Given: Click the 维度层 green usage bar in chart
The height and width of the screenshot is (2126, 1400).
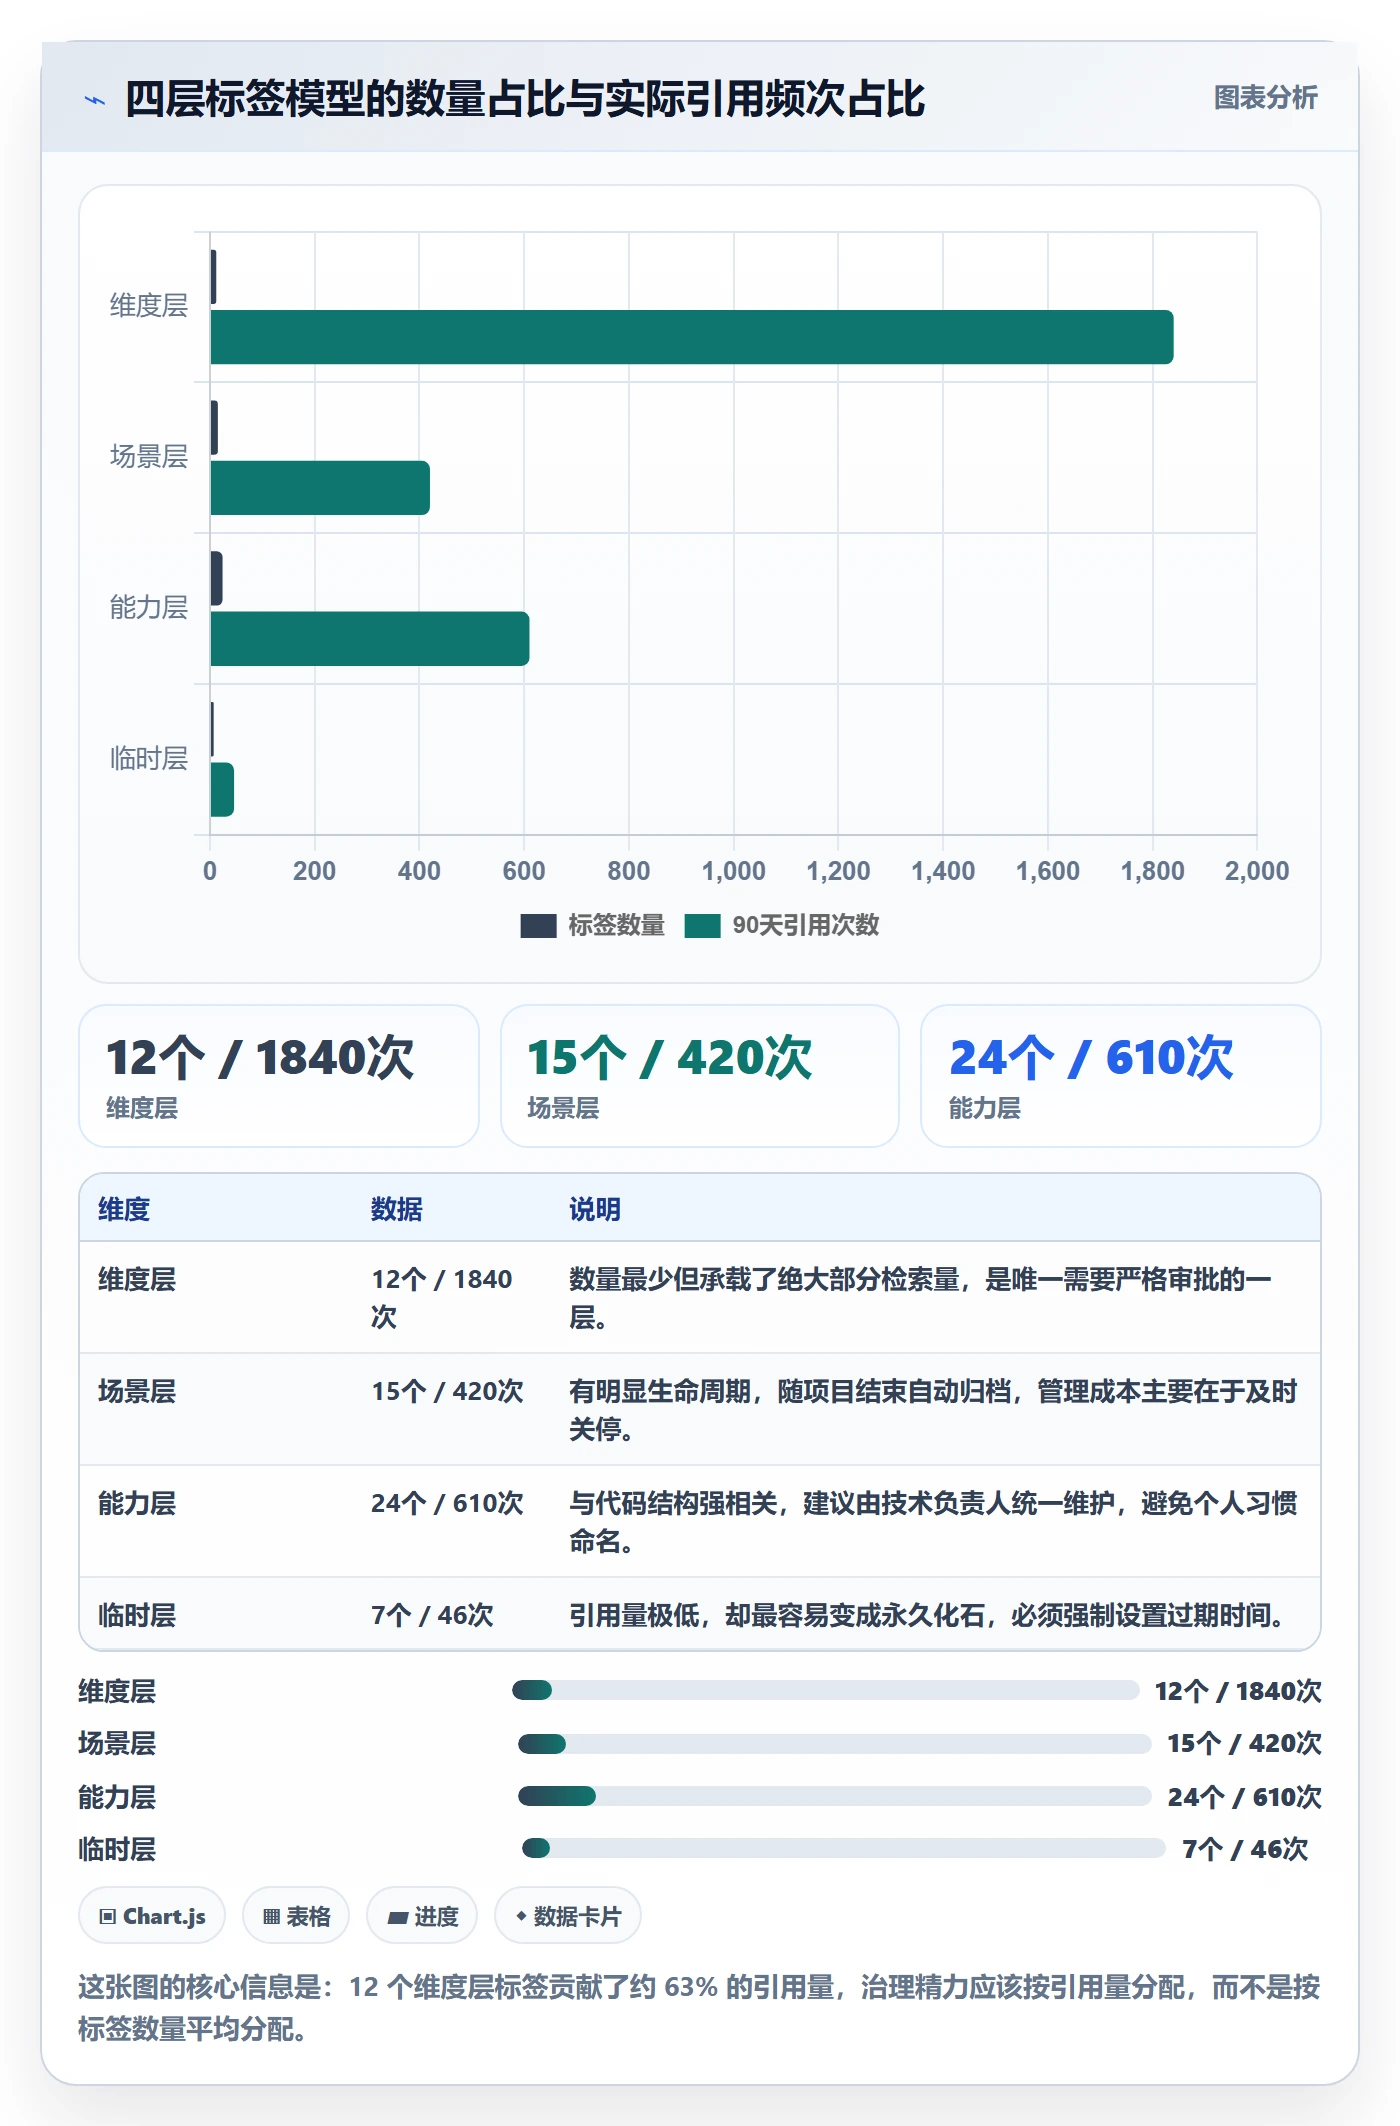Looking at the screenshot, I should pyautogui.click(x=692, y=337).
